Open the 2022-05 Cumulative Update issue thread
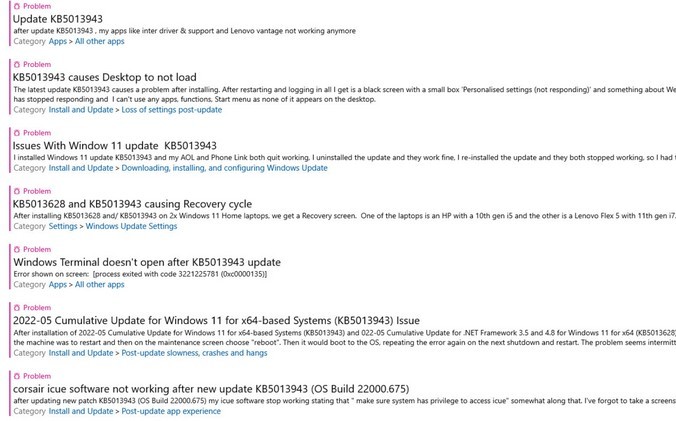This screenshot has width=676, height=421. pyautogui.click(x=216, y=321)
